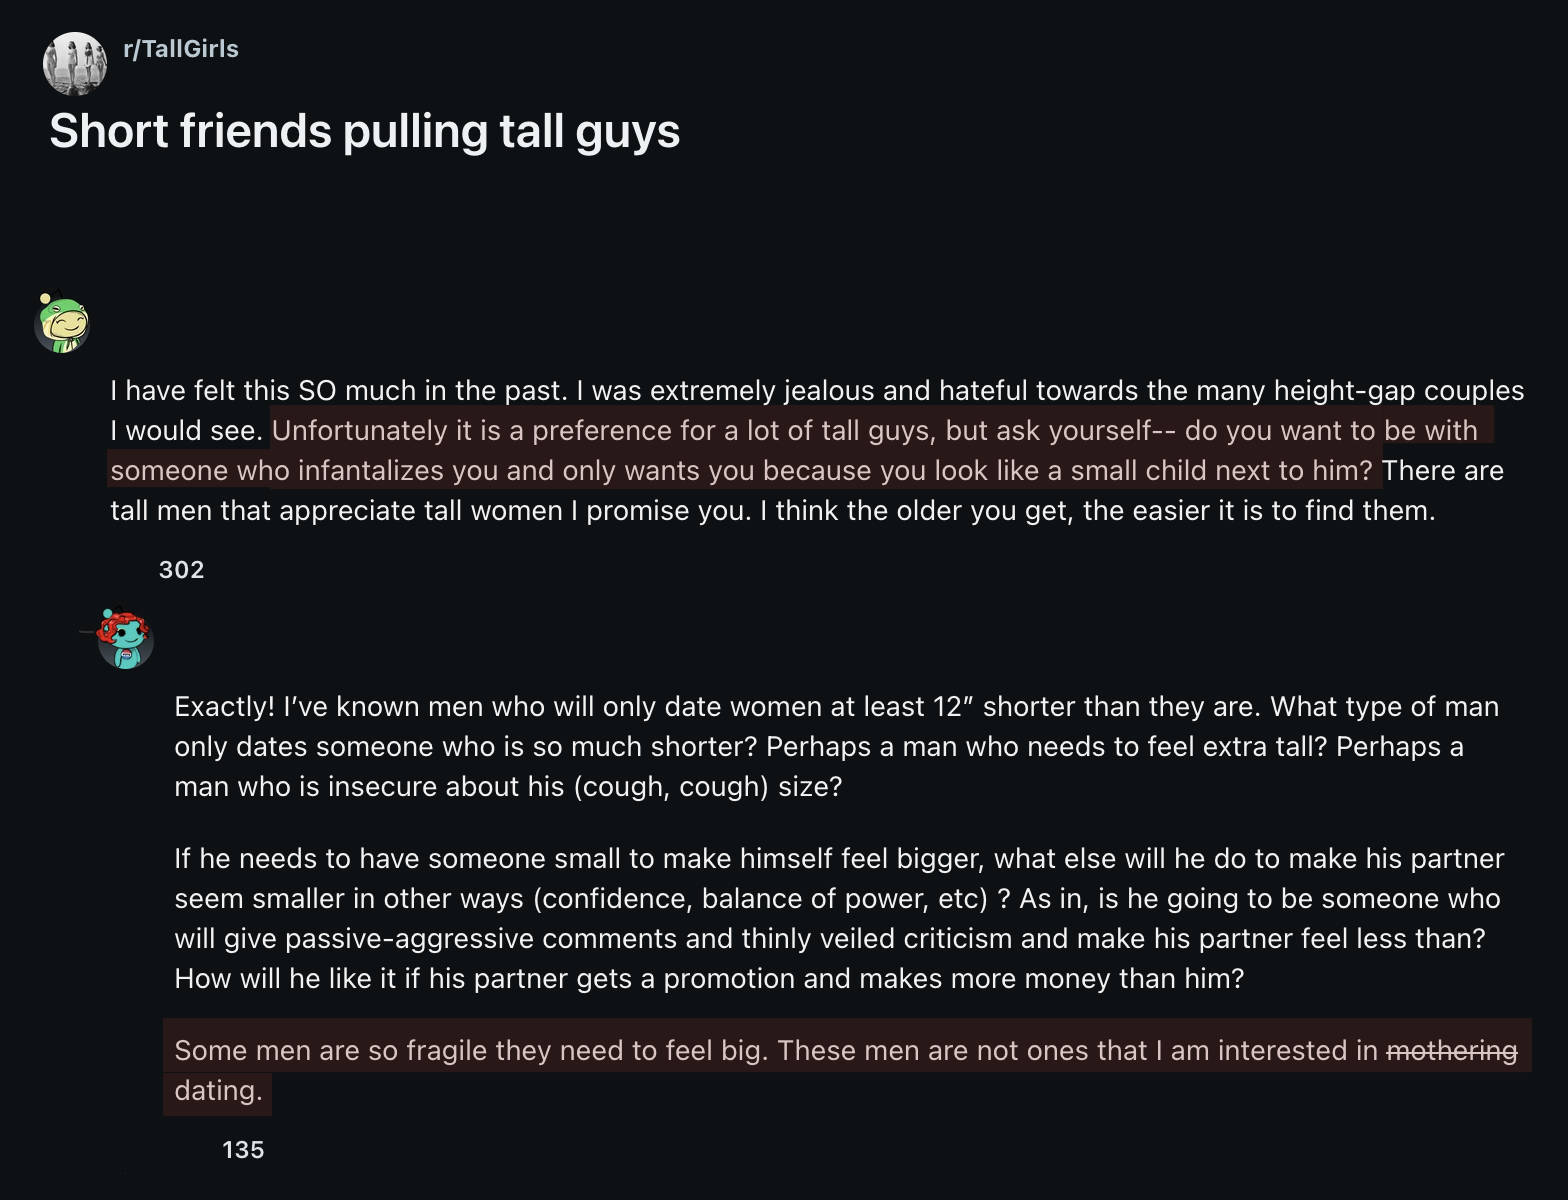The image size is (1568, 1200).
Task: Visit the r/TallGirls subreddit link
Action: tap(181, 49)
